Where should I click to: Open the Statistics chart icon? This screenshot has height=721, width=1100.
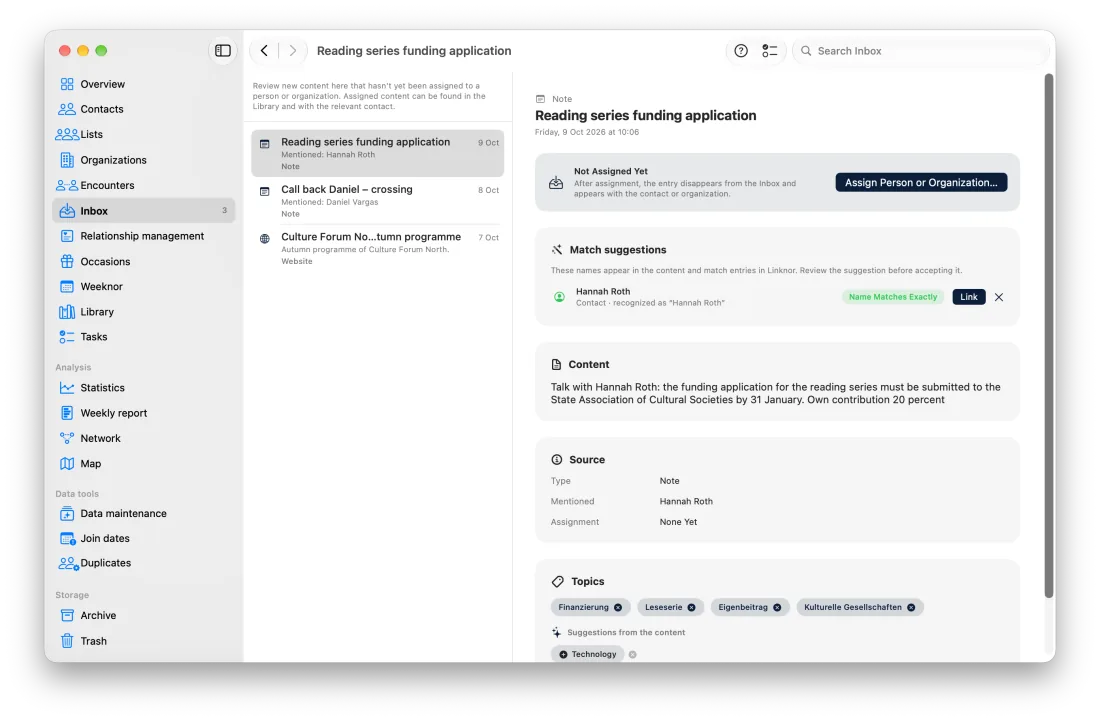tap(67, 388)
